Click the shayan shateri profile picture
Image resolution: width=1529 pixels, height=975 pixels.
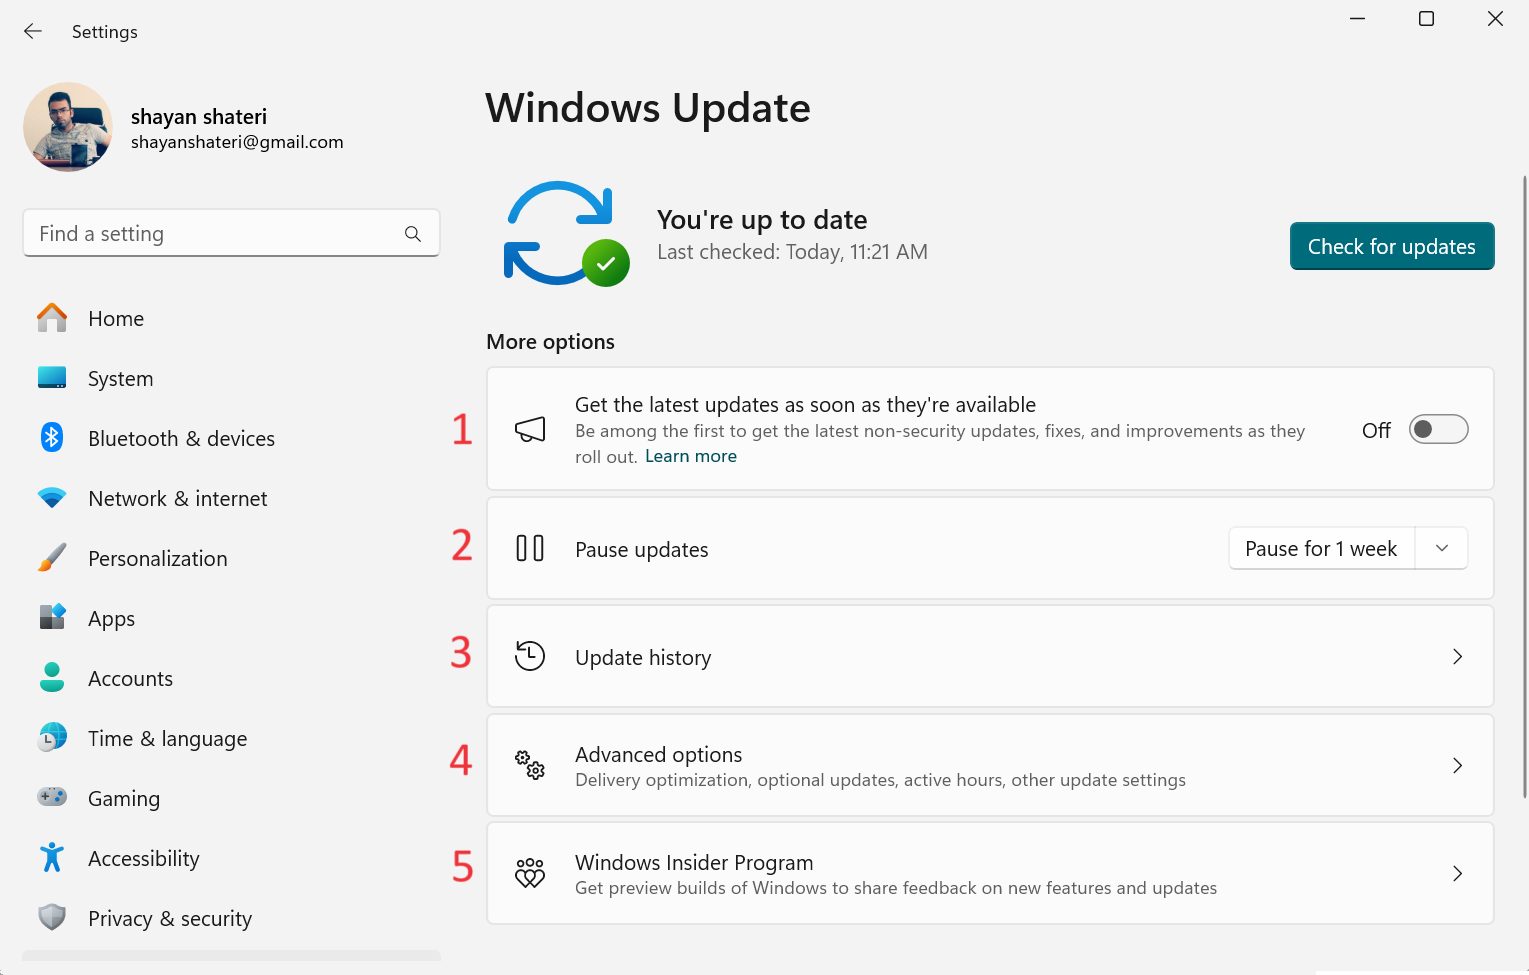tap(68, 127)
